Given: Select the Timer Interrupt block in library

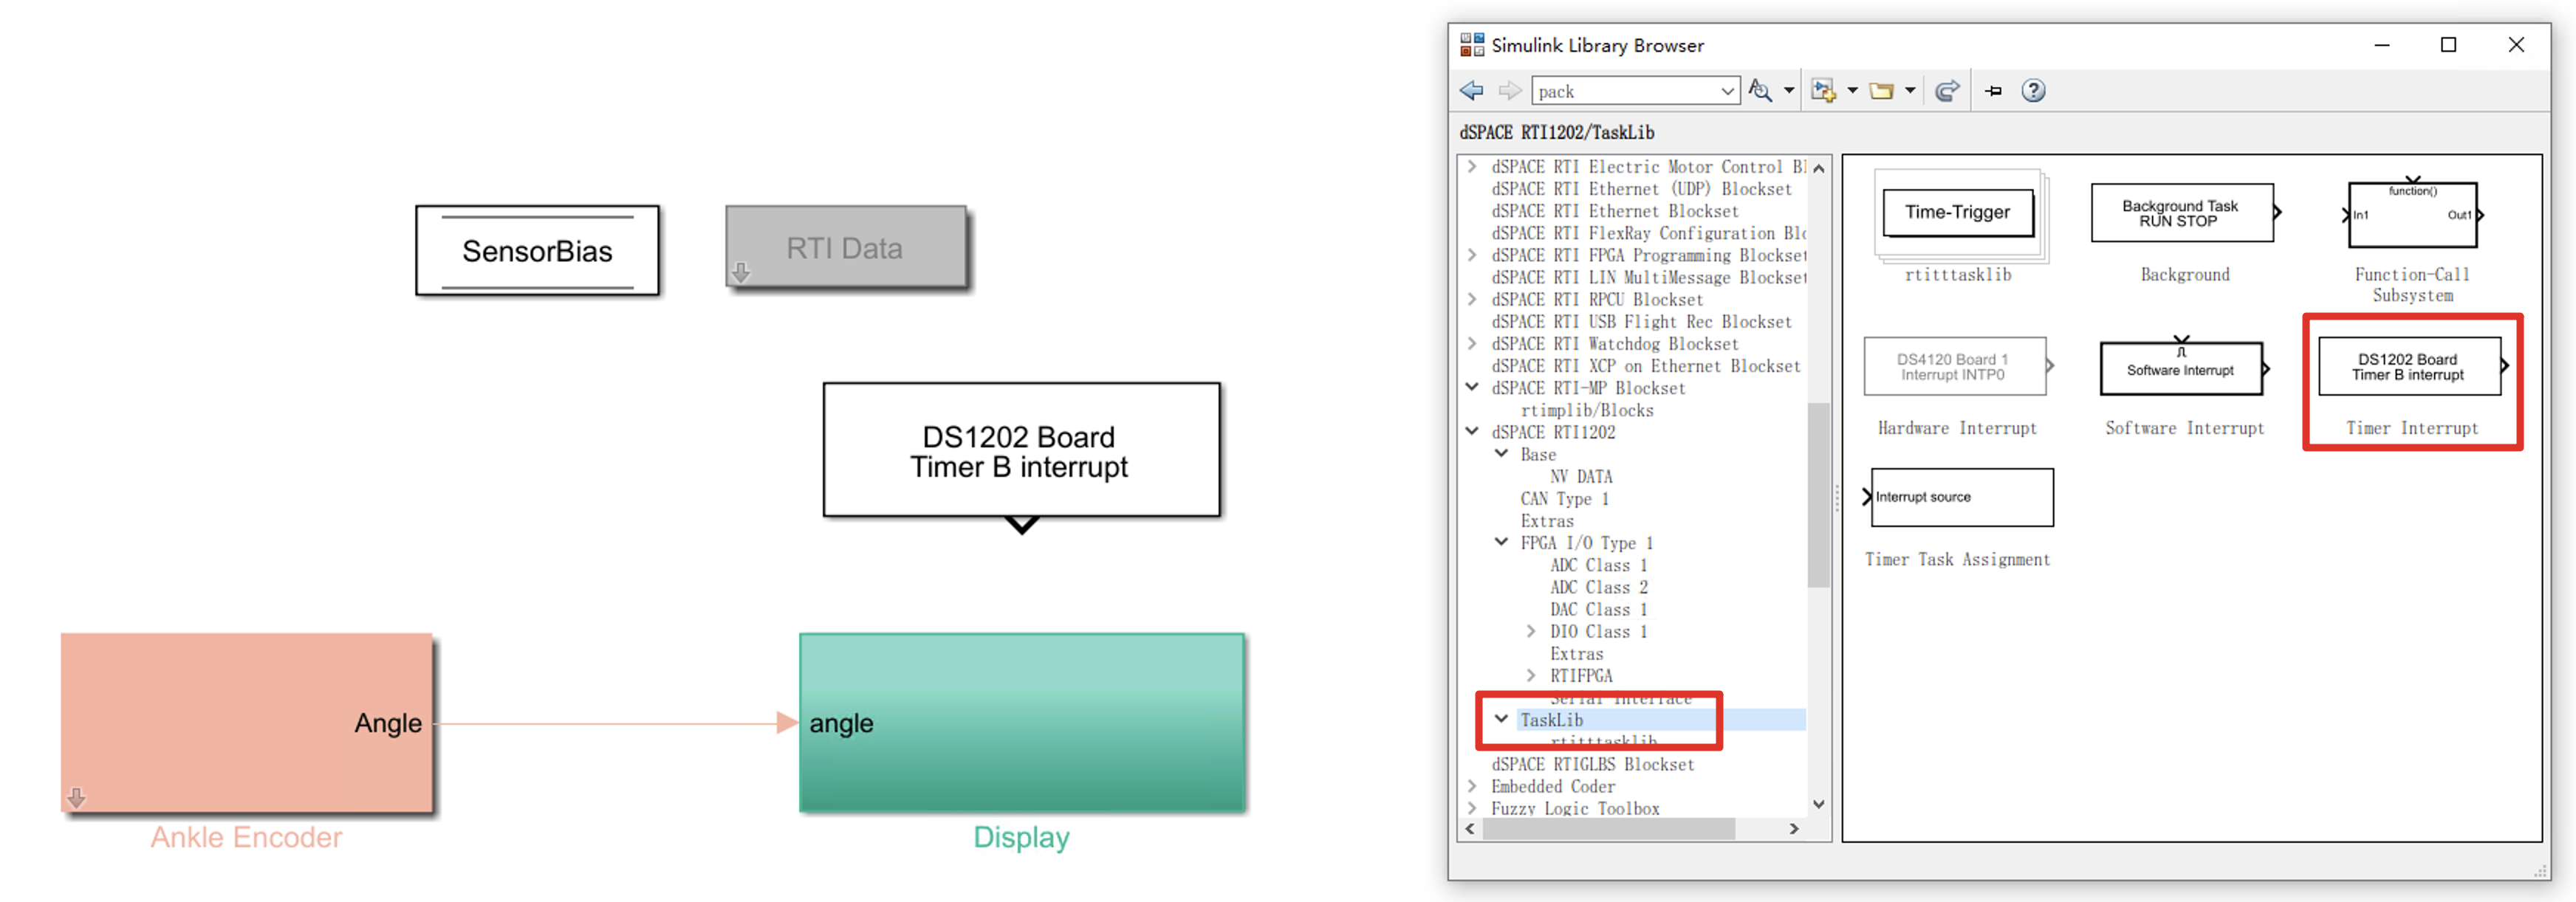Looking at the screenshot, I should 2409,368.
